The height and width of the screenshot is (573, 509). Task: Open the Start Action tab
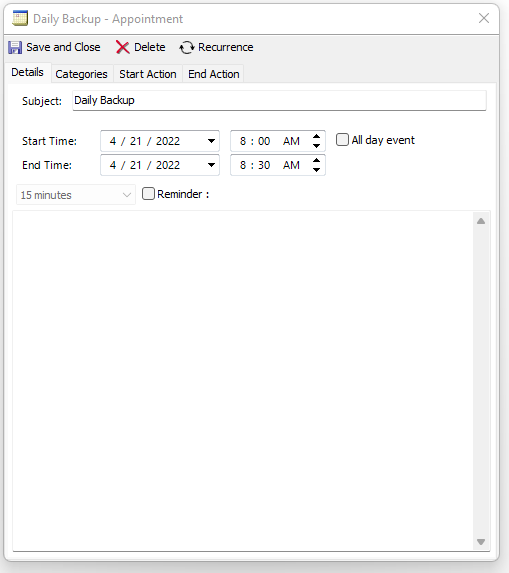point(148,74)
